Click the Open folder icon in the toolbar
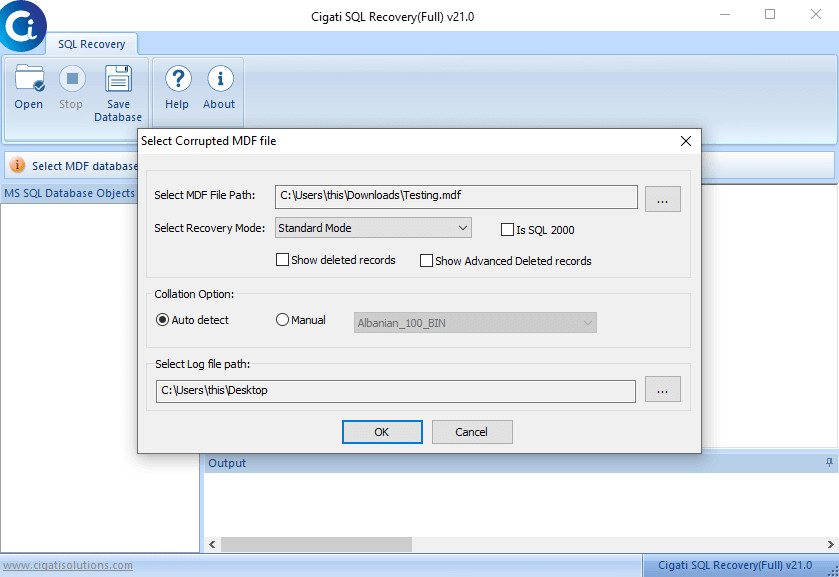 (29, 78)
